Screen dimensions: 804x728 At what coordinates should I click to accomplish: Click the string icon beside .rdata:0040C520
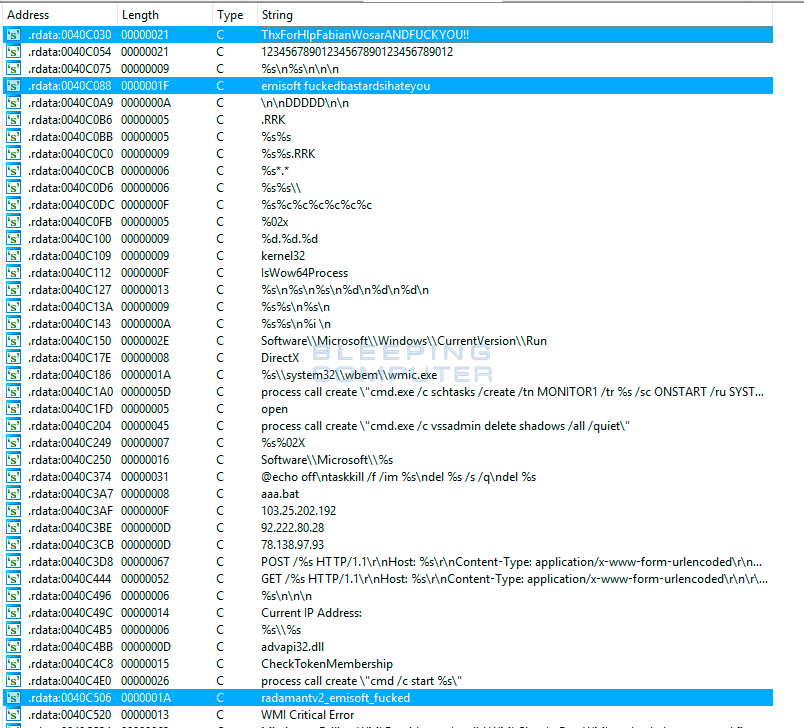pos(13,715)
